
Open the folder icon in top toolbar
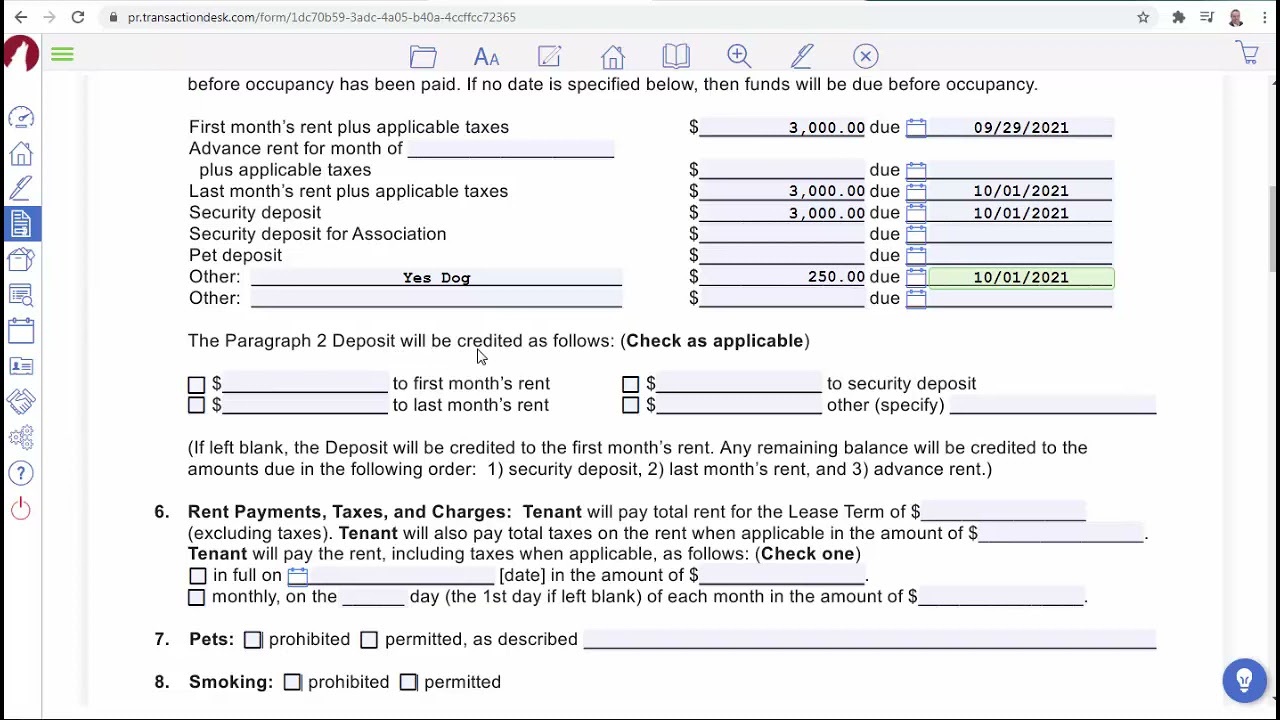[423, 56]
